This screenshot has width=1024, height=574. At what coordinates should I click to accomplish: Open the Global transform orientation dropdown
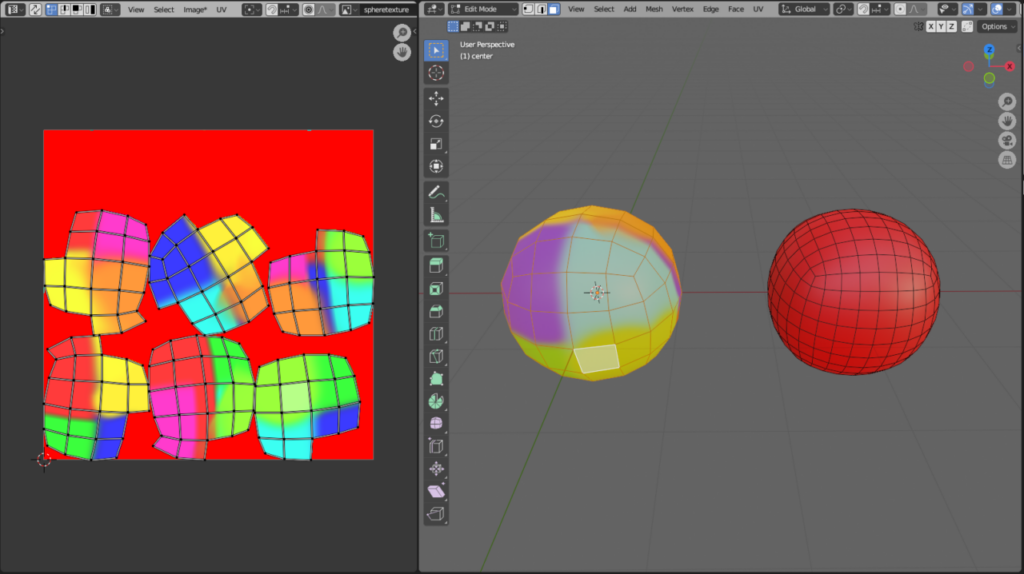[804, 9]
